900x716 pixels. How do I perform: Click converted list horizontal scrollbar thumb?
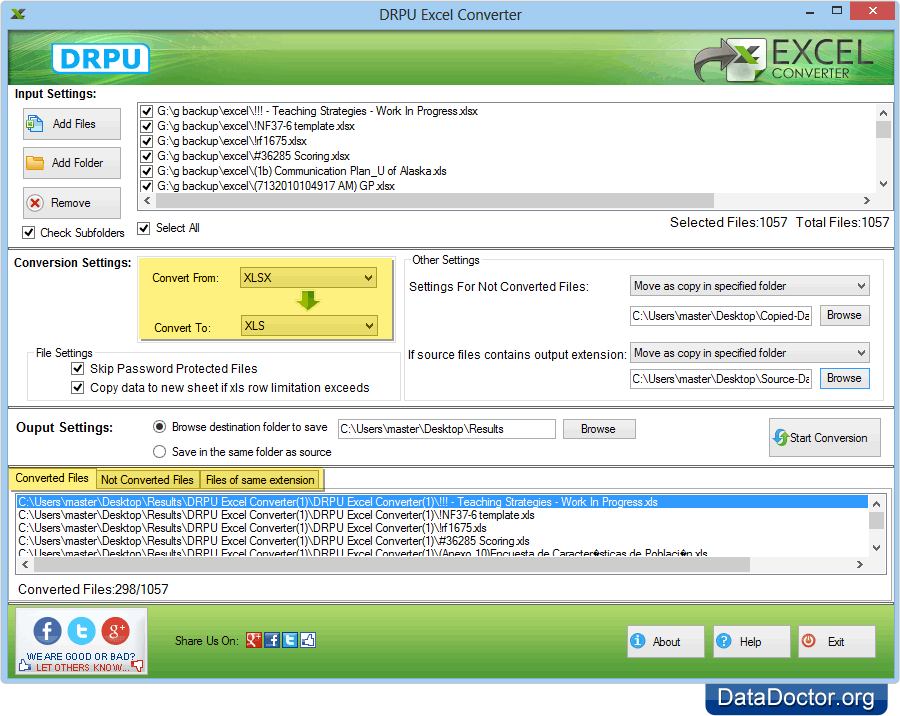tap(391, 564)
